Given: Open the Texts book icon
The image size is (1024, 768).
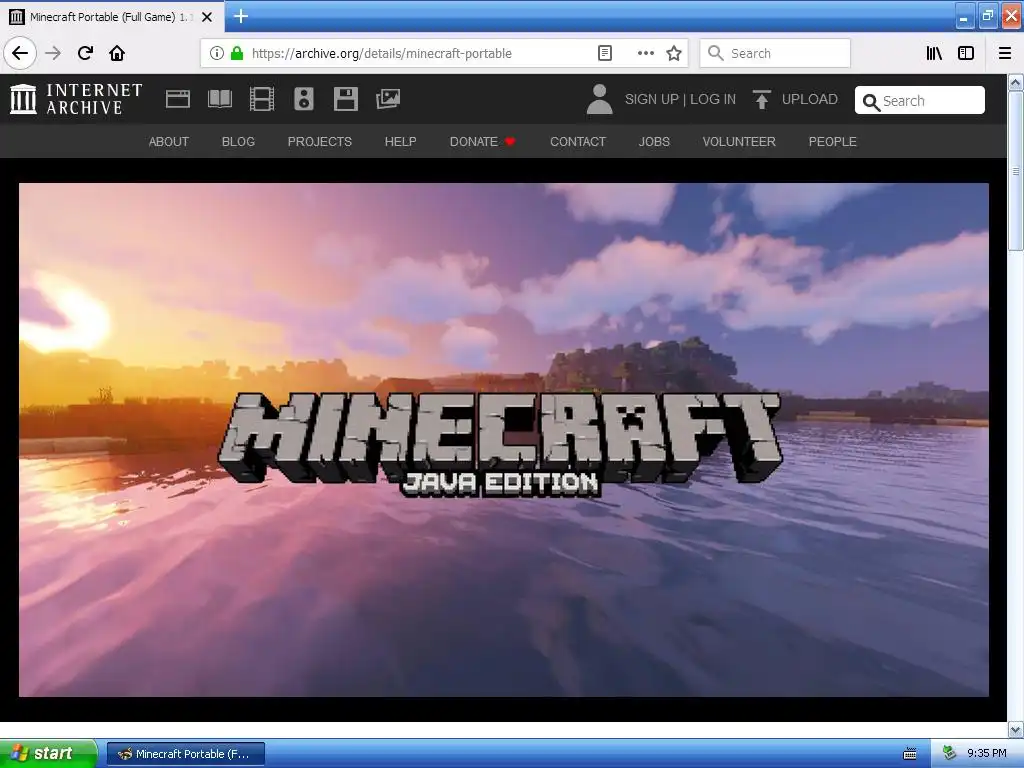Looking at the screenshot, I should coord(220,99).
